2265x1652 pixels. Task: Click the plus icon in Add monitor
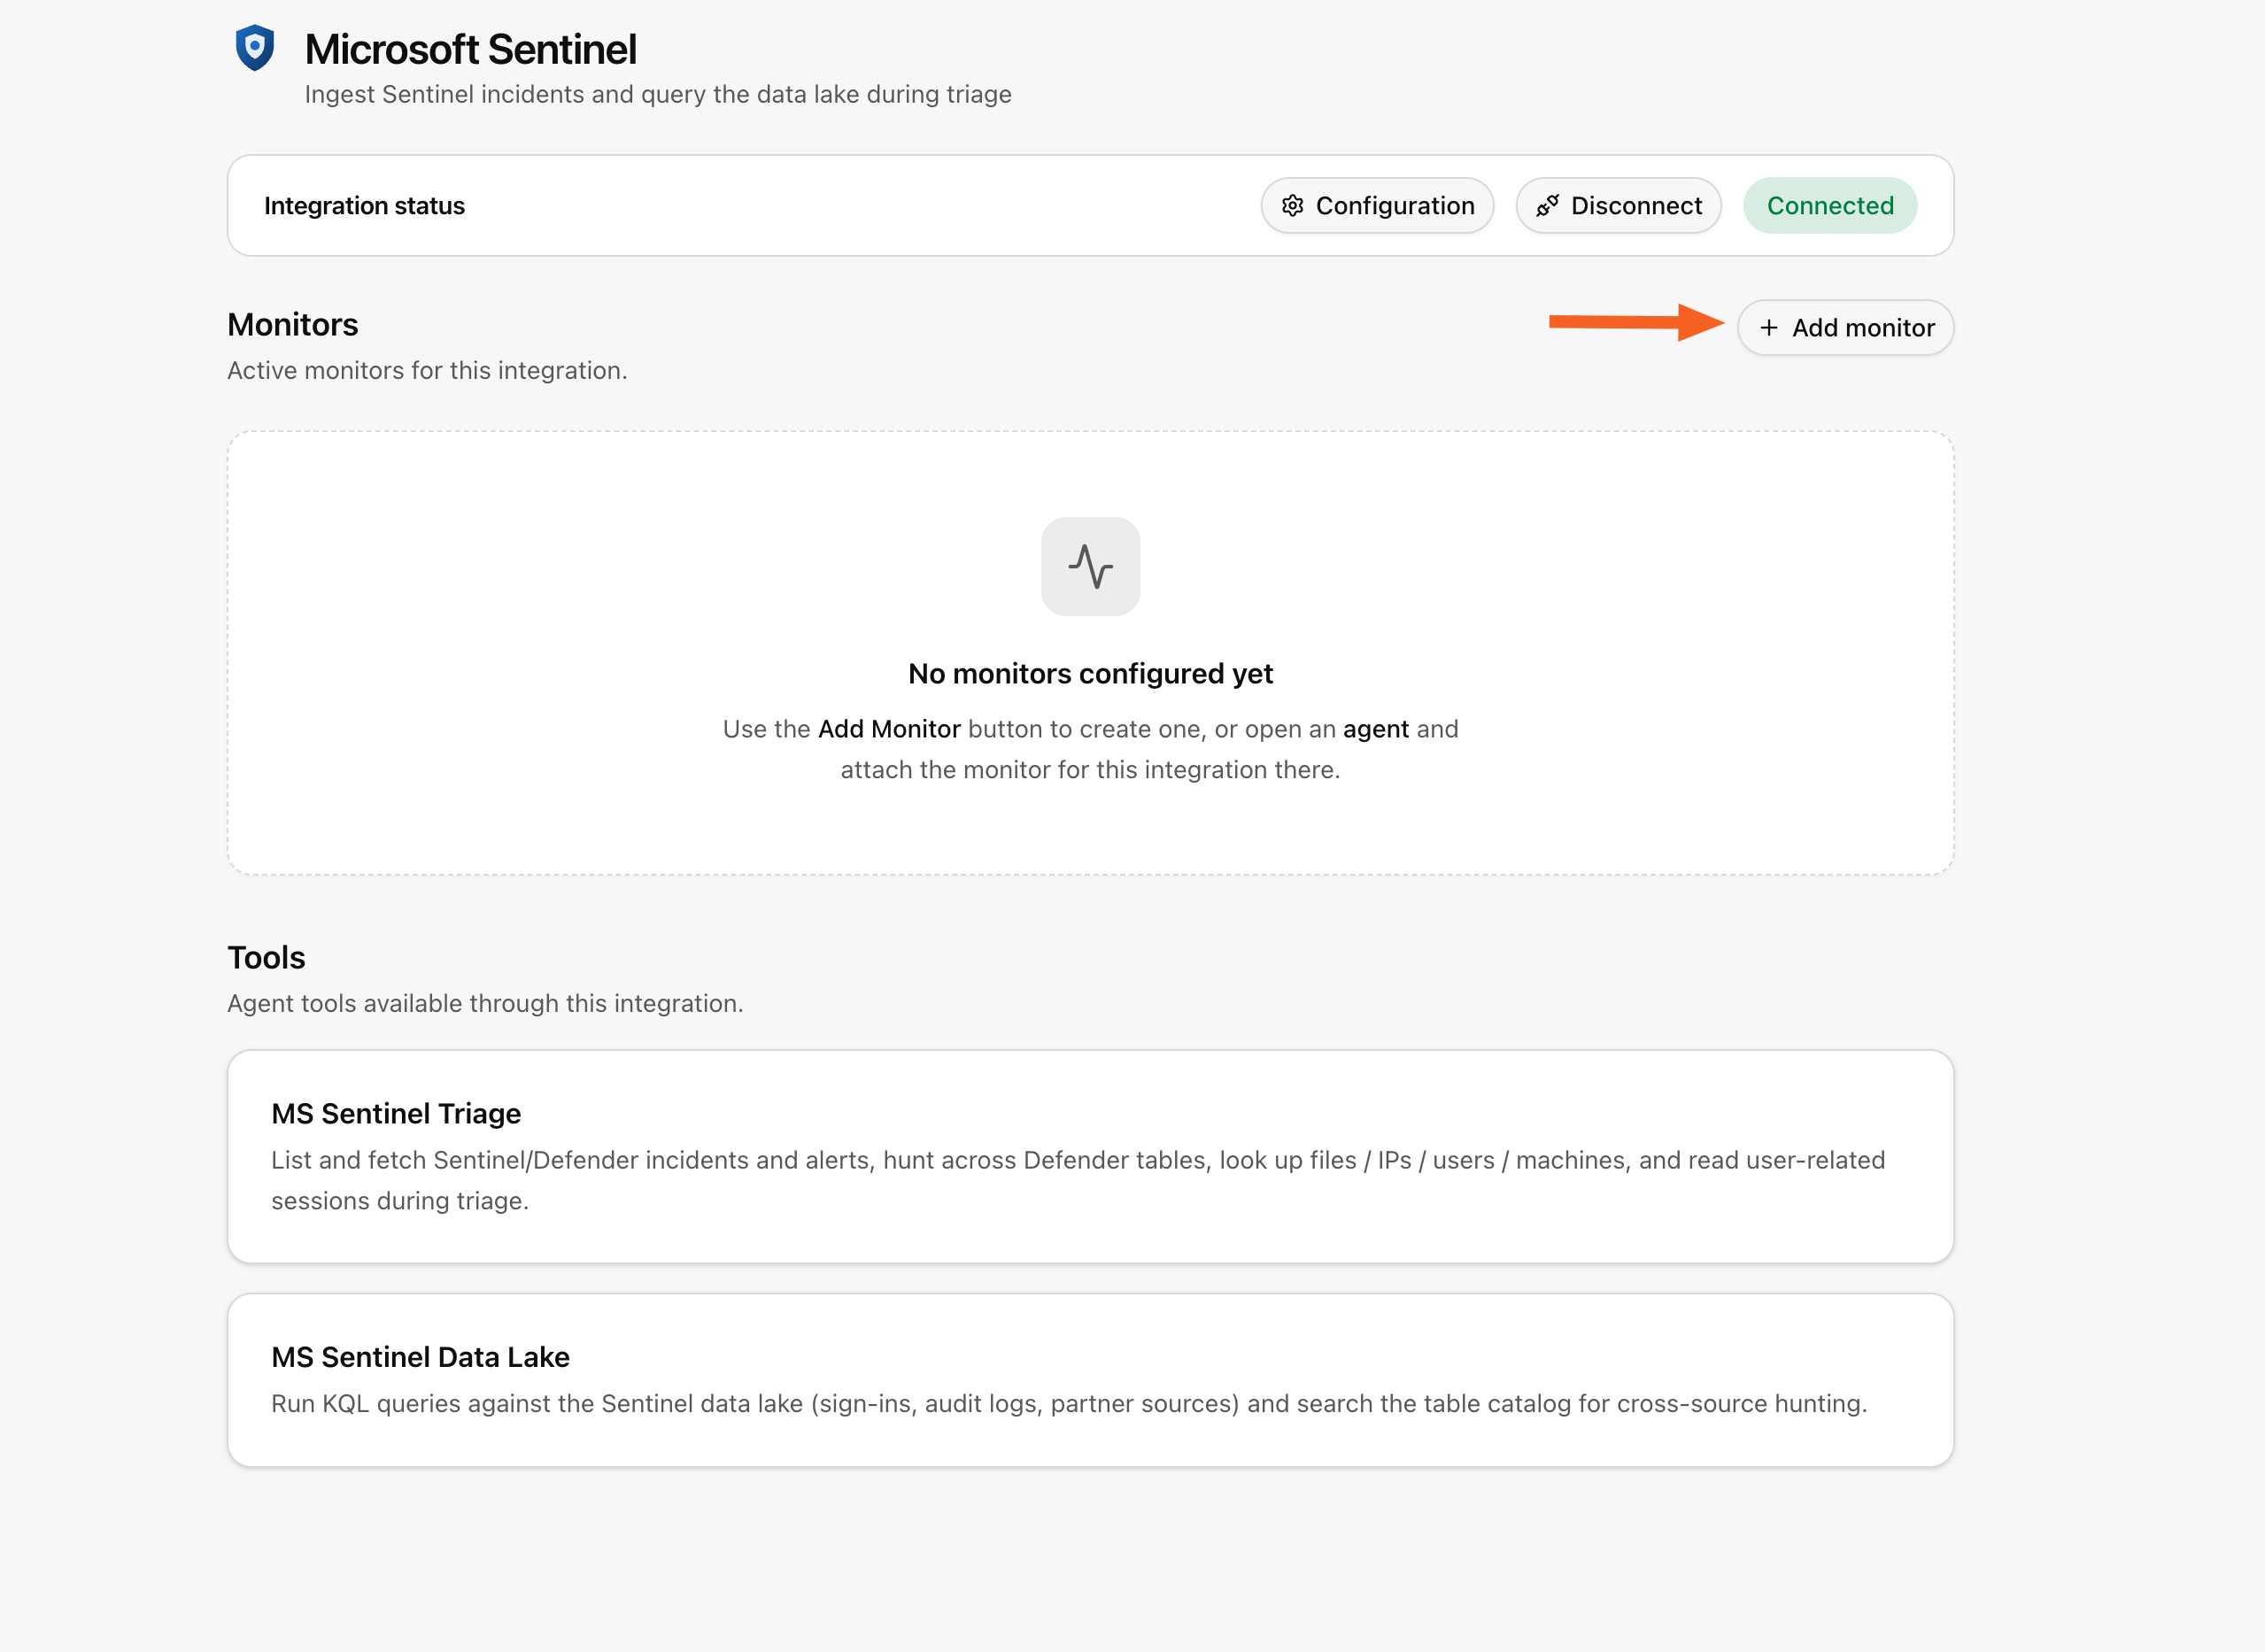point(1768,327)
